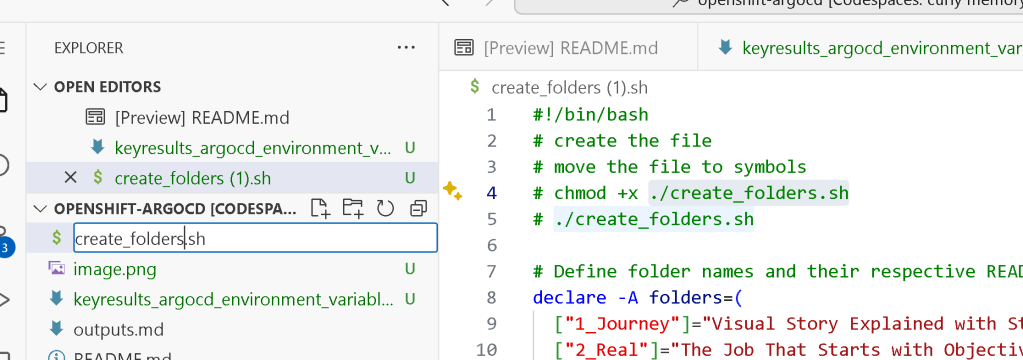Select create_folders (1).sh in Open Editors

tap(192, 178)
